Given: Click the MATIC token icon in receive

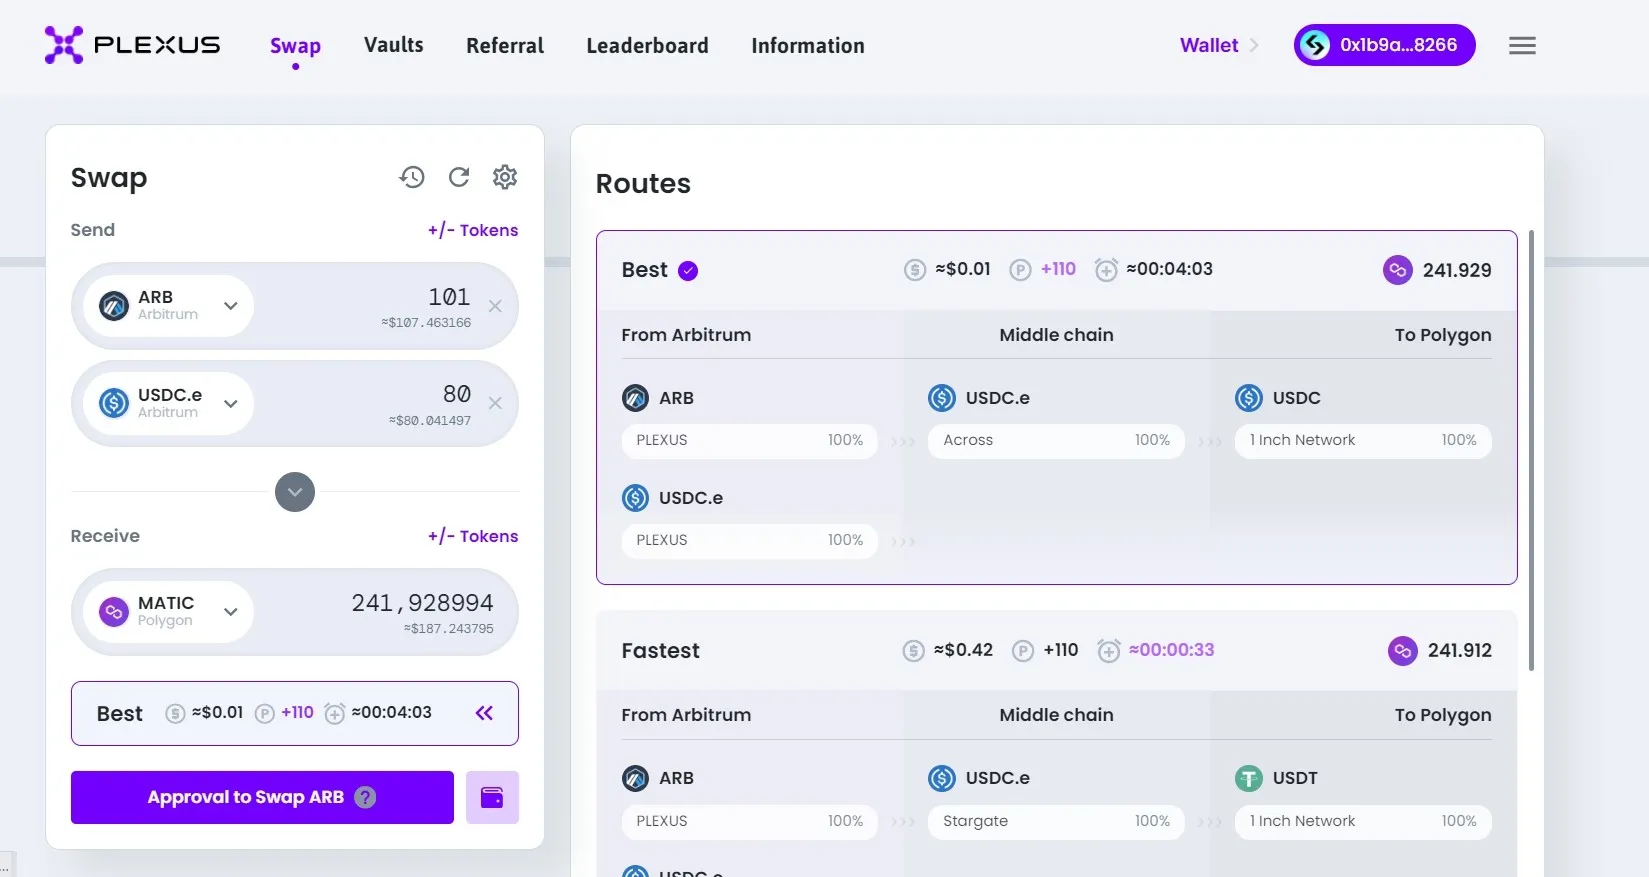Looking at the screenshot, I should [114, 611].
